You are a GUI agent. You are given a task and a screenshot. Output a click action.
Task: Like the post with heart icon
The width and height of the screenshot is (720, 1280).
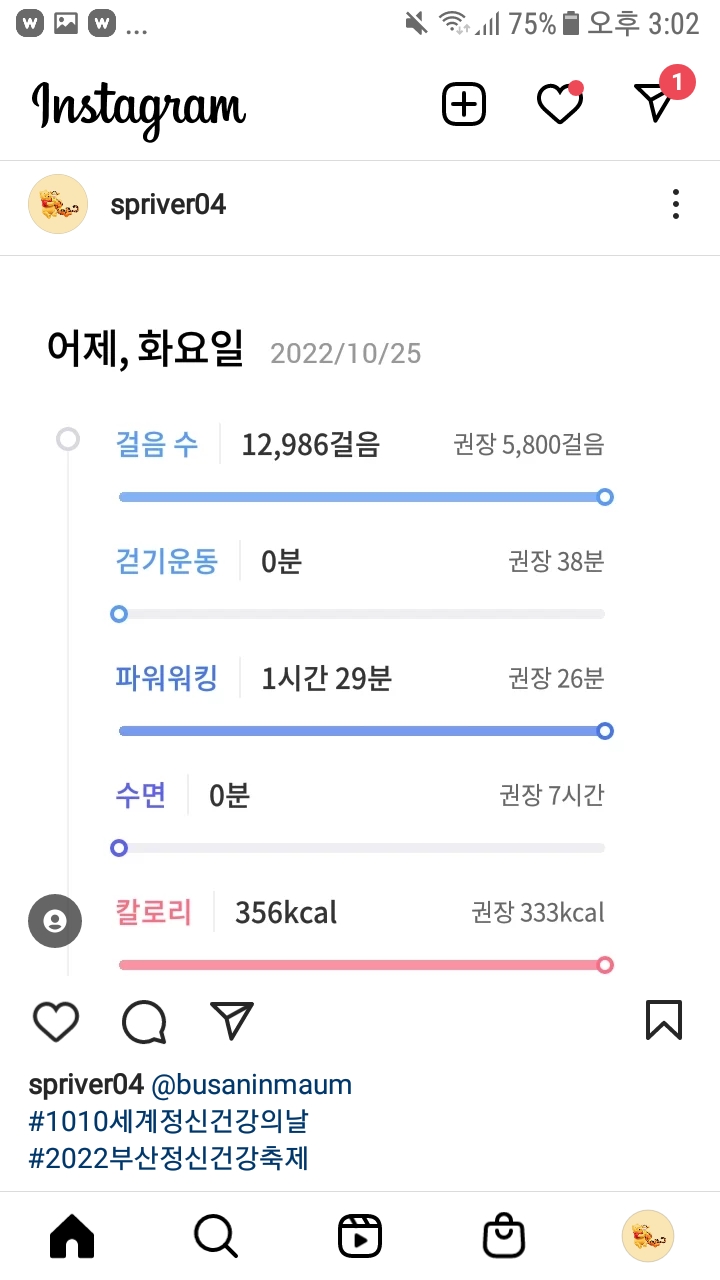[x=56, y=1021]
